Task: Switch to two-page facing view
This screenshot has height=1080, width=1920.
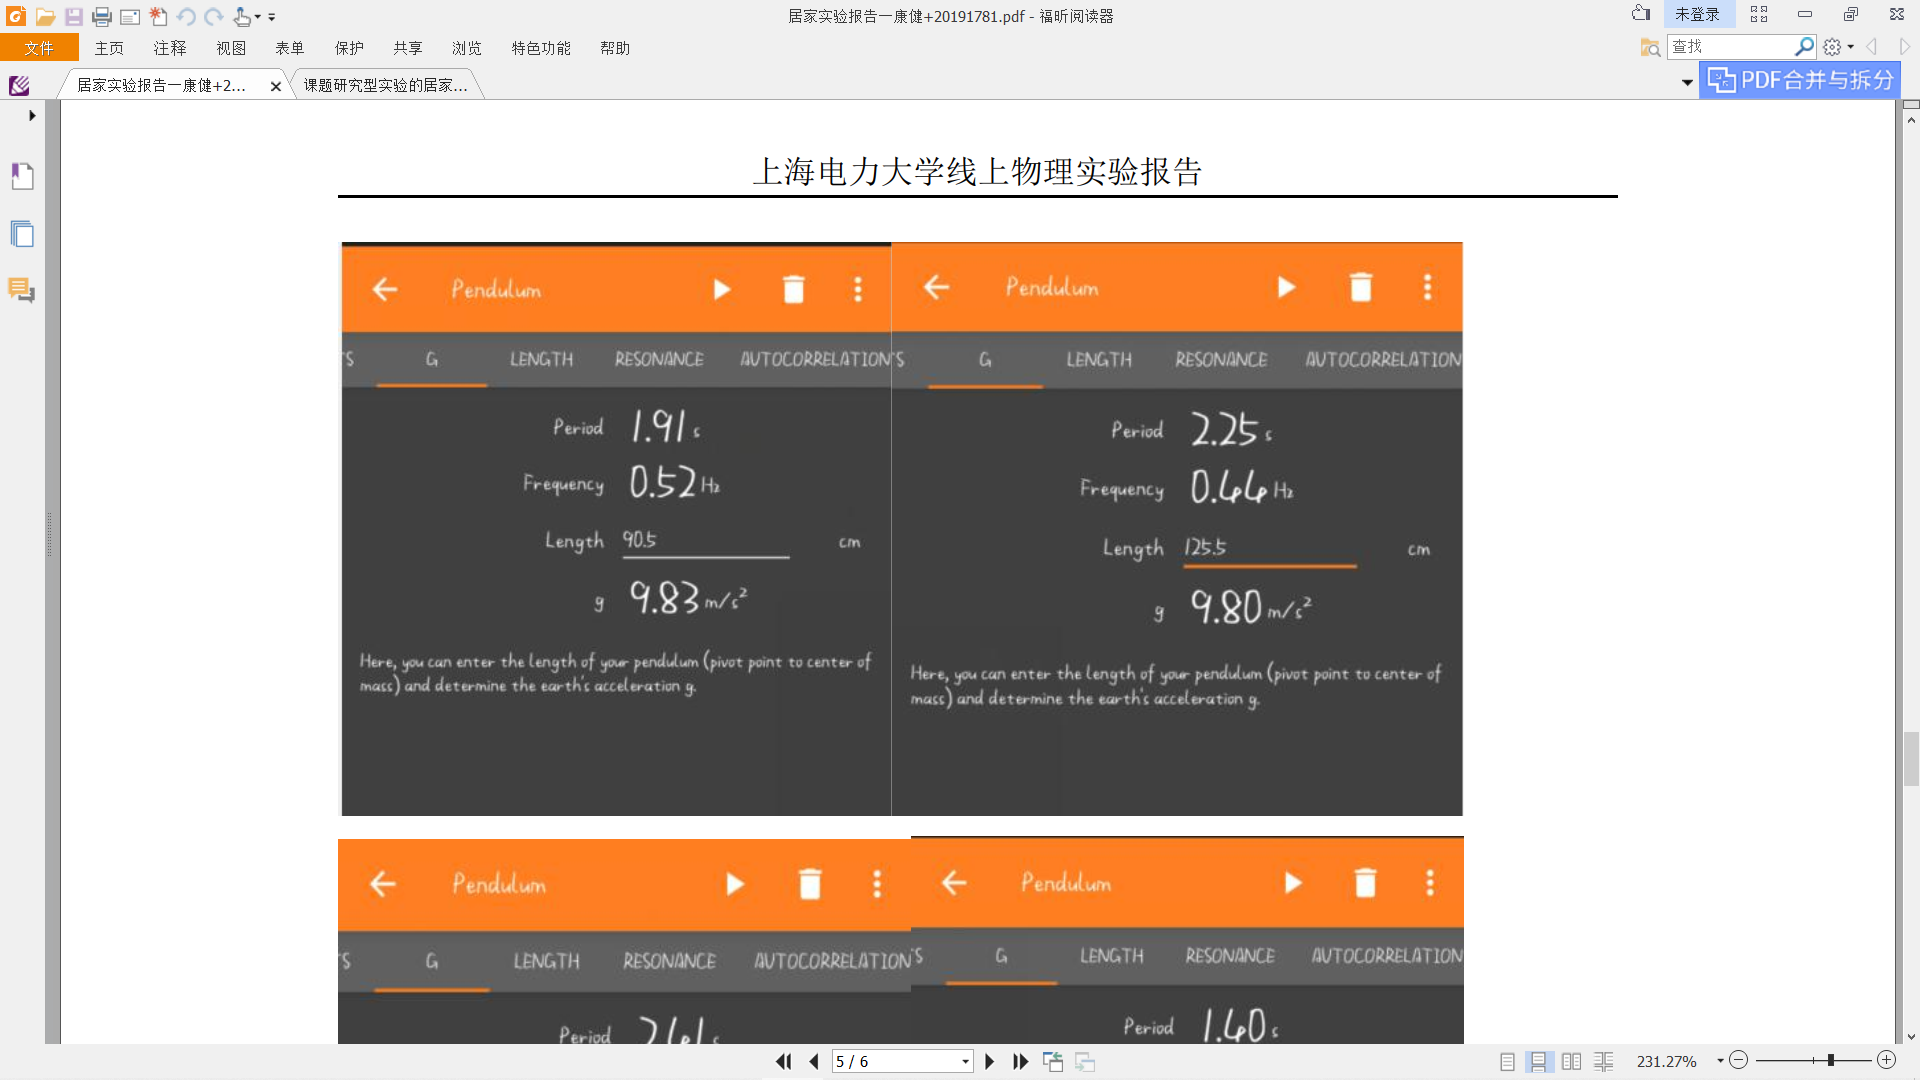Action: (1571, 1062)
